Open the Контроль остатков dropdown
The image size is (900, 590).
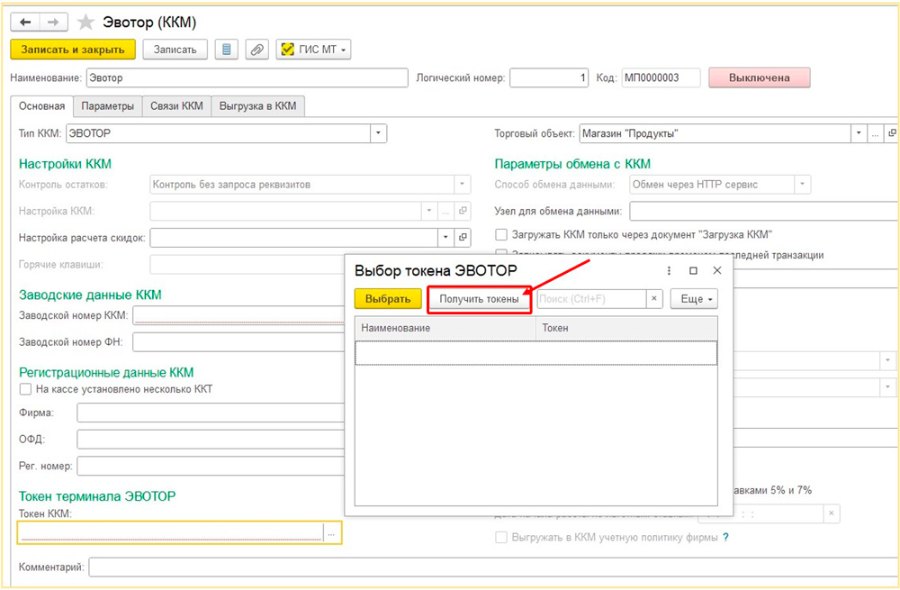[x=463, y=184]
